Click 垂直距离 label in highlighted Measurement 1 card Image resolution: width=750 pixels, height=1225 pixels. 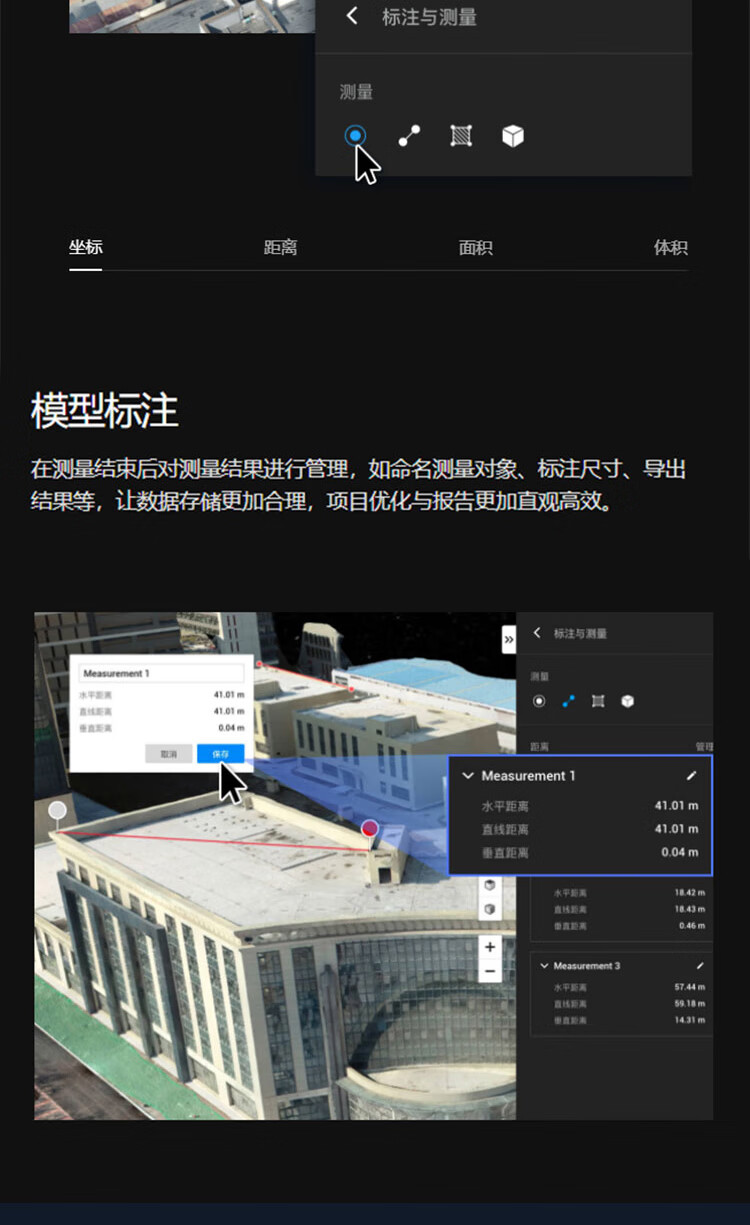tap(504, 853)
